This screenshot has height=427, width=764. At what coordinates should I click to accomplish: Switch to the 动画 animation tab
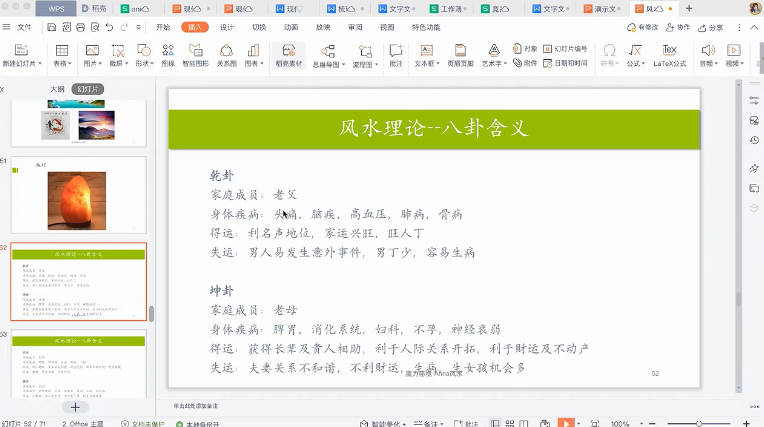pos(290,27)
